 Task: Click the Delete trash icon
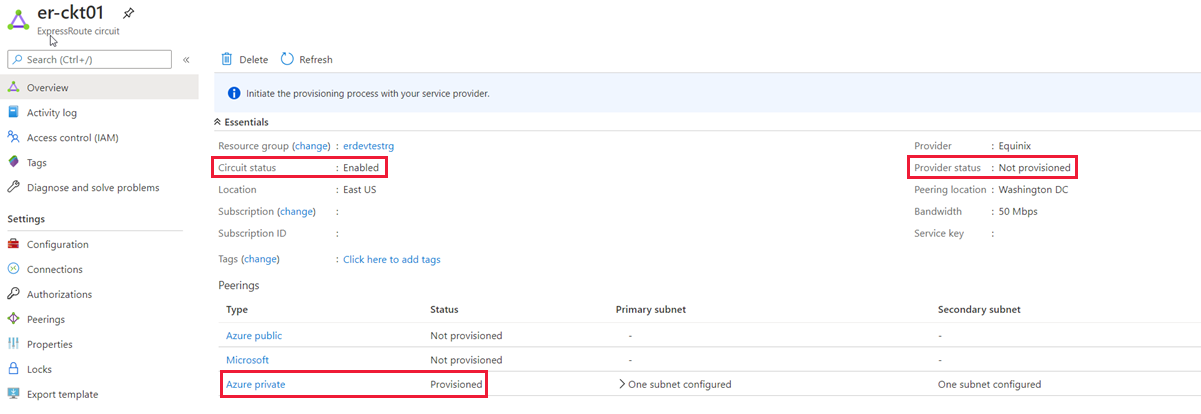(227, 60)
